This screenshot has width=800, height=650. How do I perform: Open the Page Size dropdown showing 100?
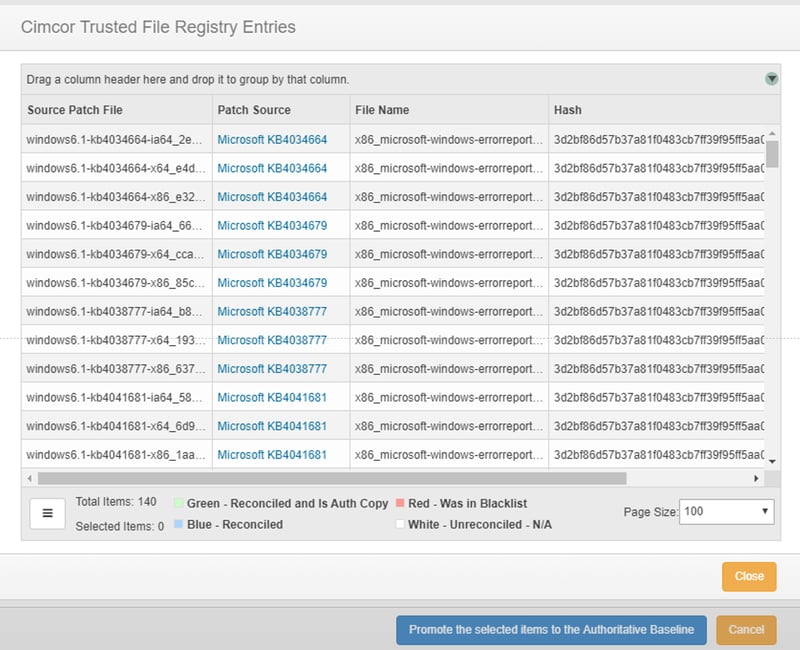pyautogui.click(x=727, y=511)
